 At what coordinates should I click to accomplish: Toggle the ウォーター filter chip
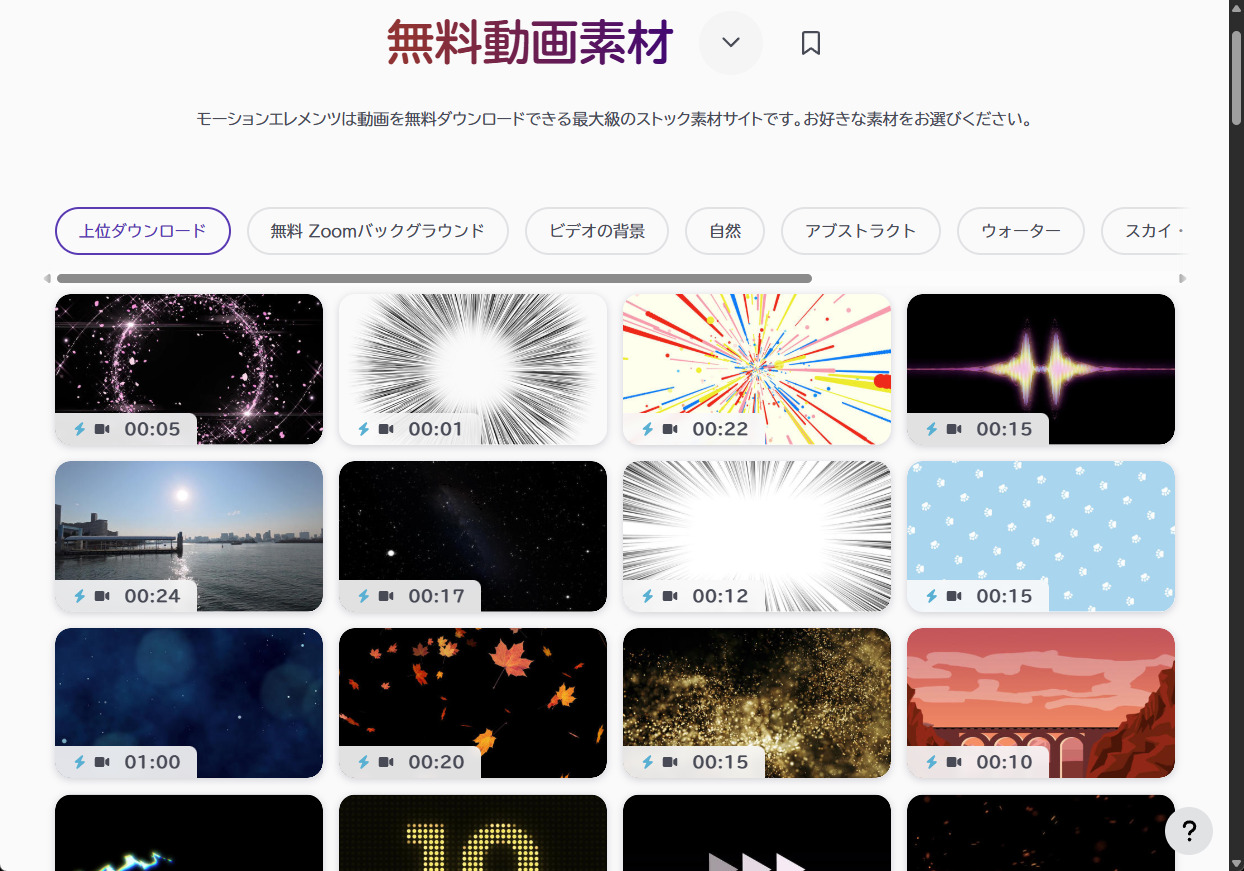(1020, 231)
